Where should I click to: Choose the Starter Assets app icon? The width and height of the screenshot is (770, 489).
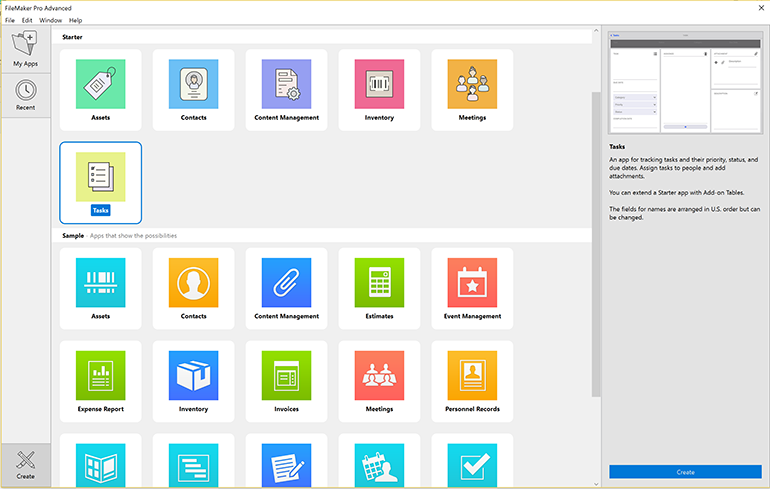[101, 84]
